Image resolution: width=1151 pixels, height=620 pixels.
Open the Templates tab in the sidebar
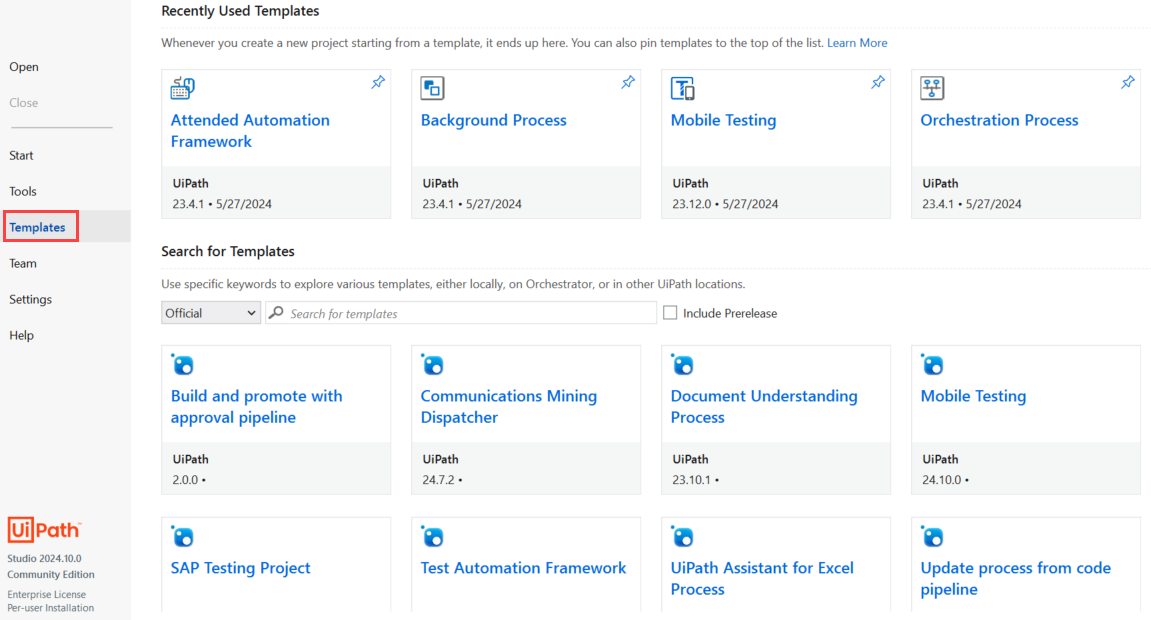coord(38,227)
